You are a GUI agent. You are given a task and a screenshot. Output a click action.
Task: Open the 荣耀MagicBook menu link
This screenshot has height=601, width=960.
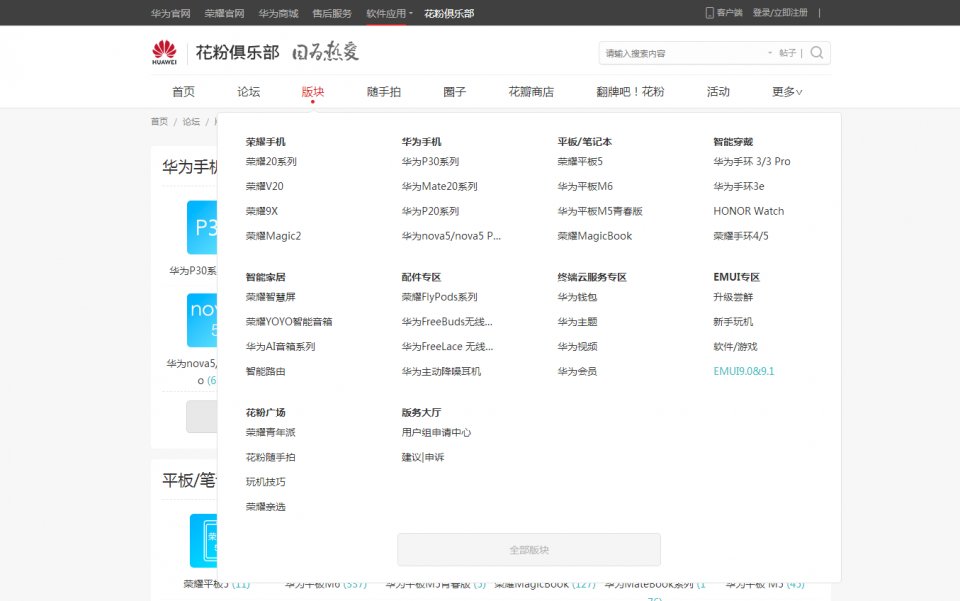click(594, 236)
